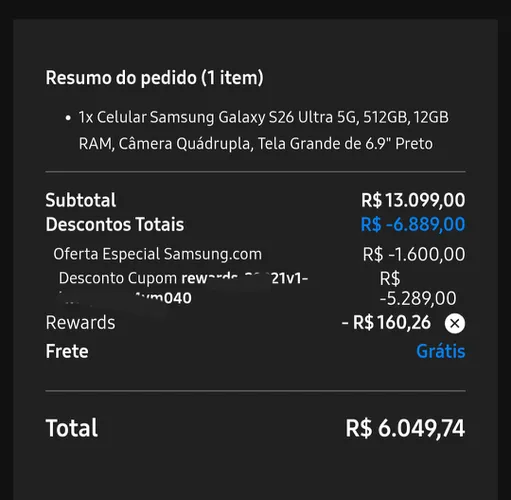The height and width of the screenshot is (500, 511).
Task: Click the Frete label
Action: [67, 351]
